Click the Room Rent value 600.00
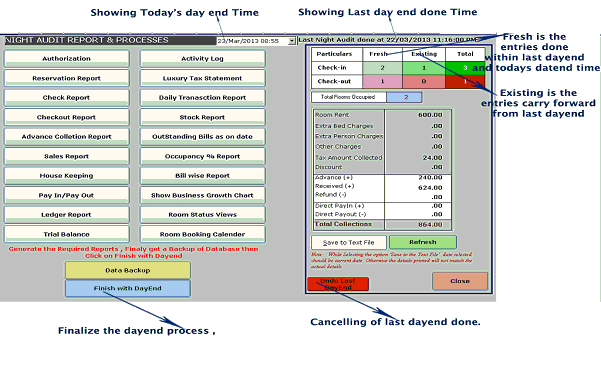 [430, 115]
